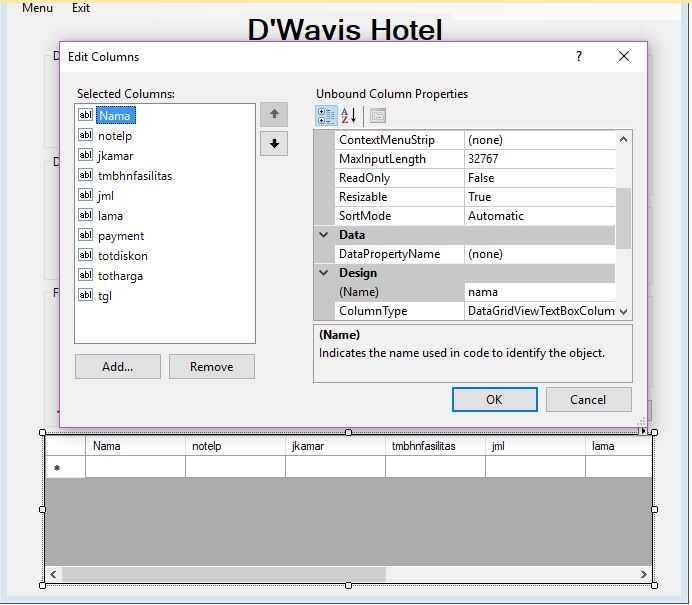Click the lama column header in the grid

point(619,446)
